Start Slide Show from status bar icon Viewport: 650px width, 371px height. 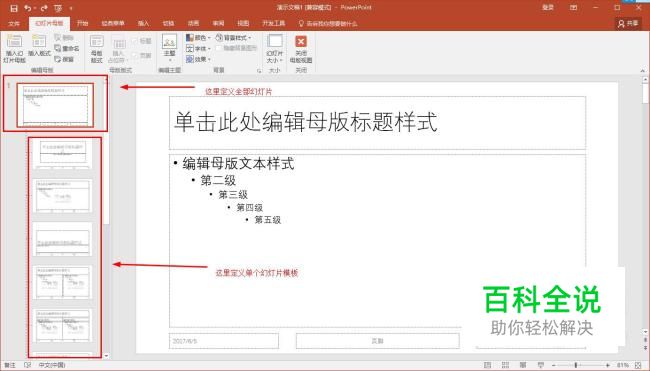point(541,365)
